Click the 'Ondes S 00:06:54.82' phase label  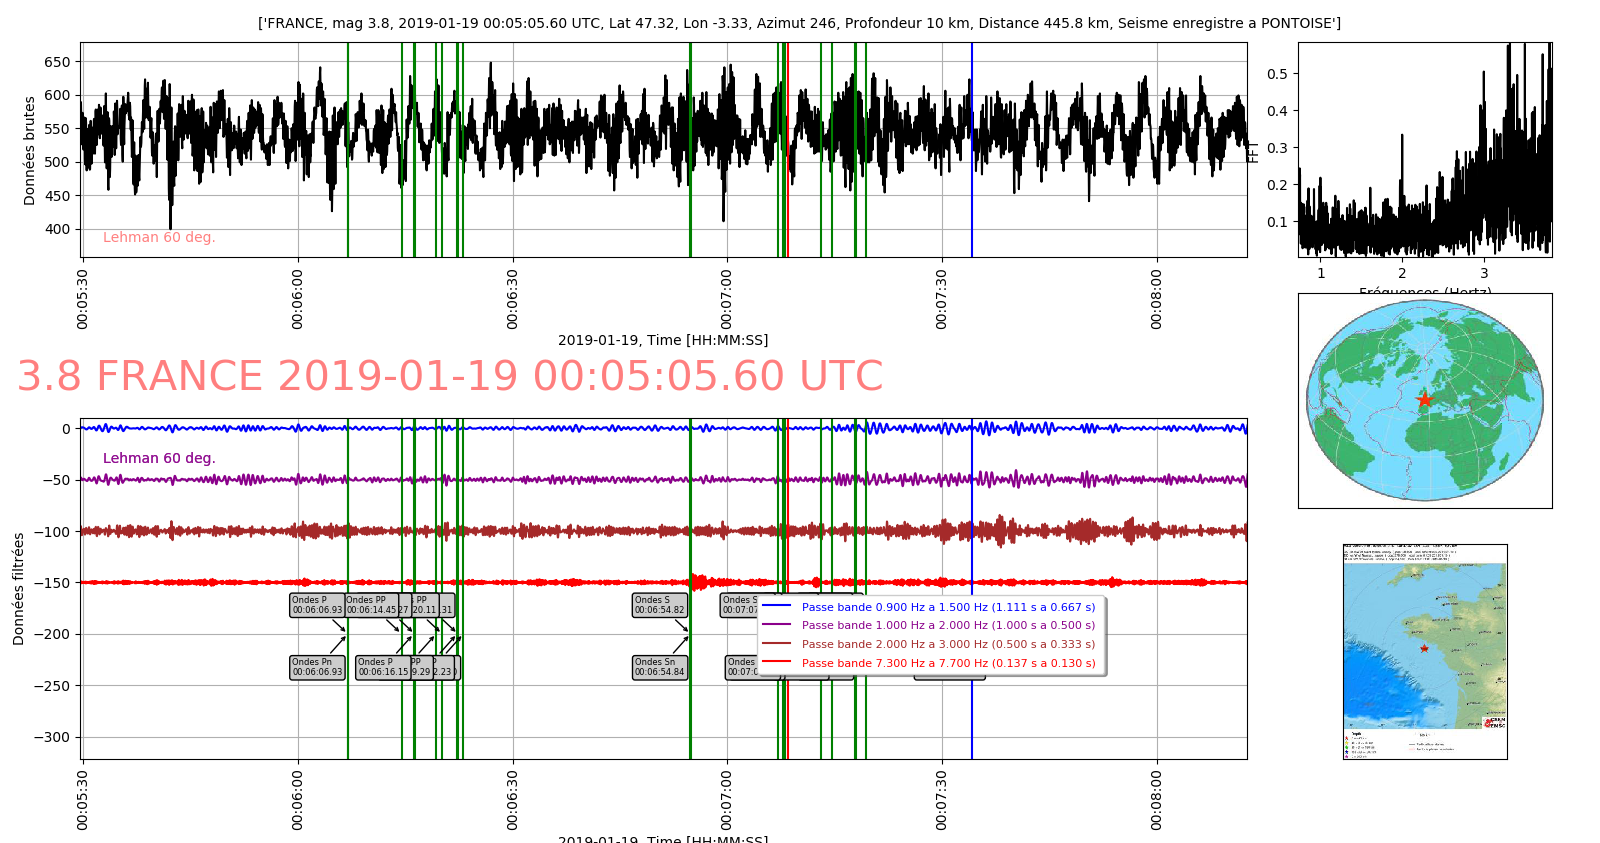point(659,605)
